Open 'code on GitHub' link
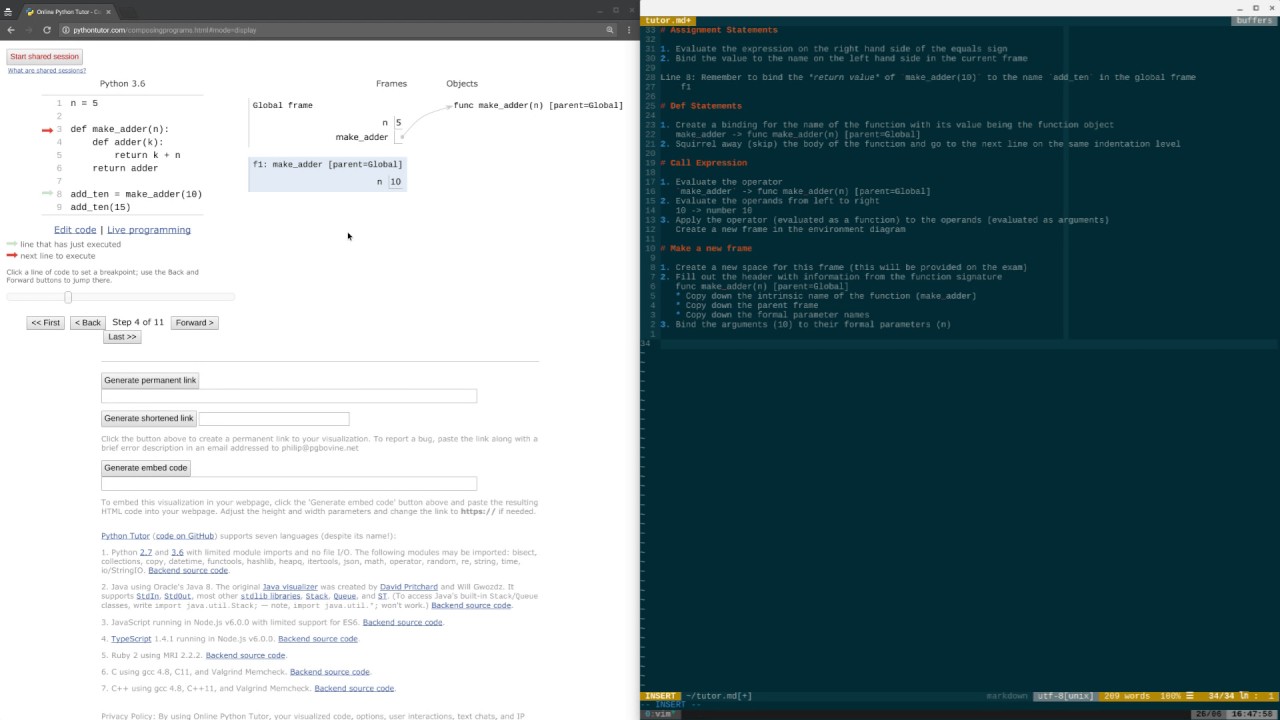Image resolution: width=1280 pixels, height=720 pixels. 185,536
